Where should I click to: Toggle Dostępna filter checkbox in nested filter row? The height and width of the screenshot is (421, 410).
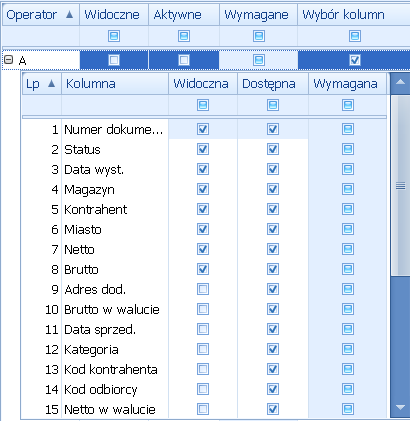[x=273, y=105]
